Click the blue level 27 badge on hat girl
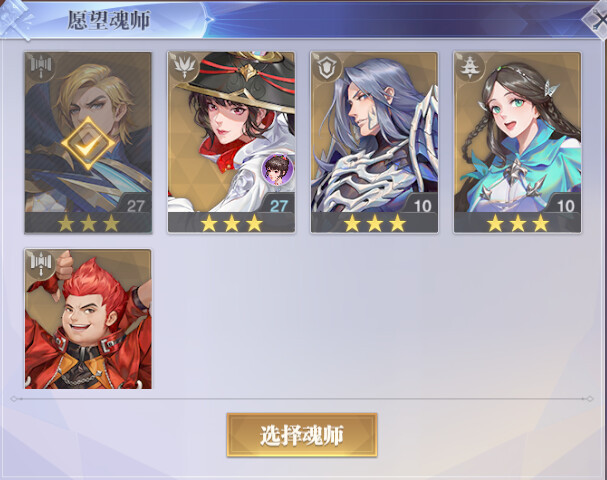 point(278,206)
